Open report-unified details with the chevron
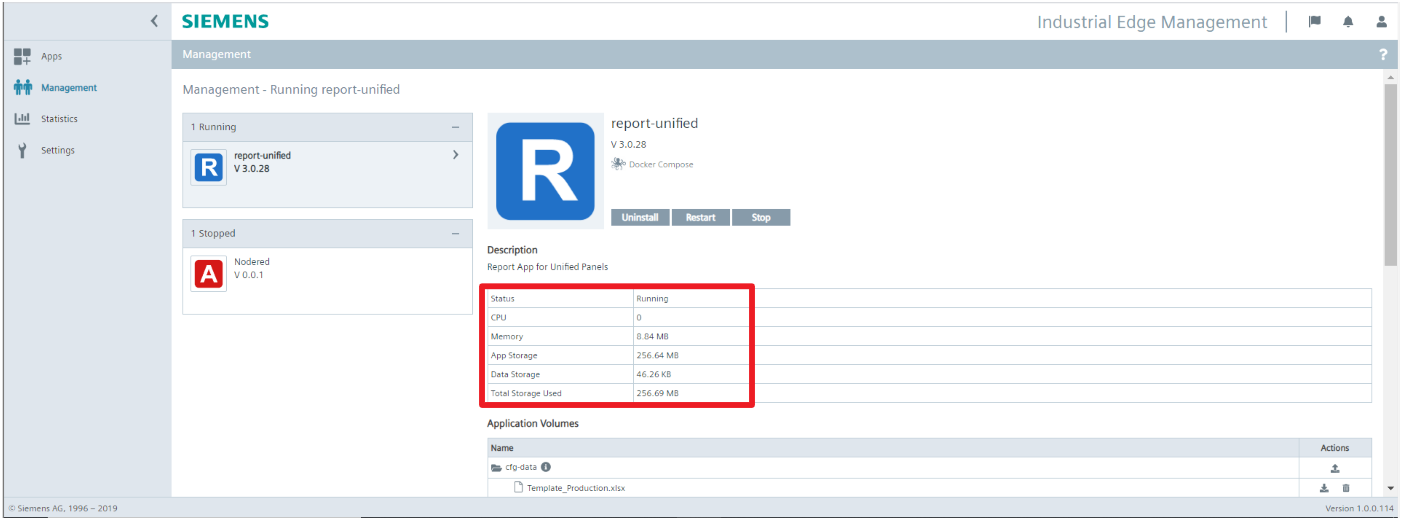The image size is (1402, 522). 455,155
